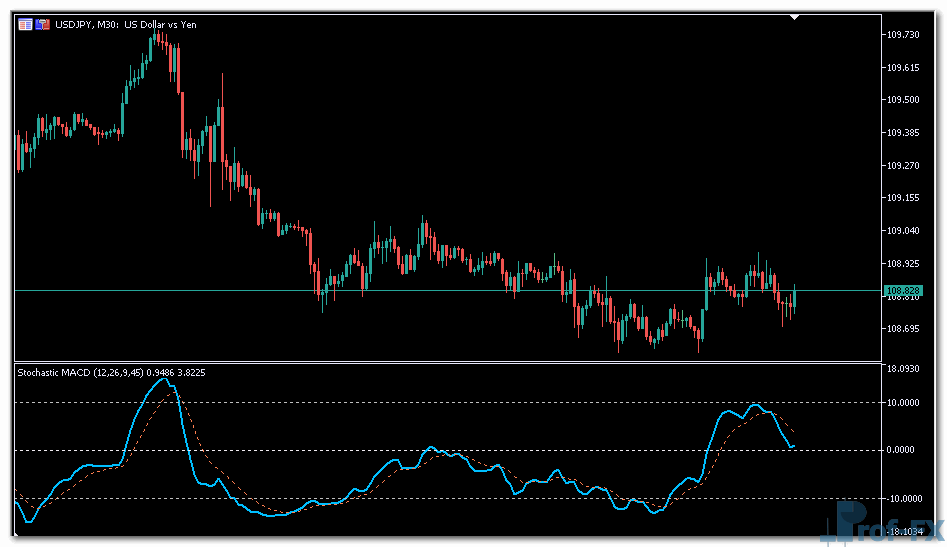Click the 10.0000 indicator level label
The height and width of the screenshot is (547, 947).
(x=902, y=403)
